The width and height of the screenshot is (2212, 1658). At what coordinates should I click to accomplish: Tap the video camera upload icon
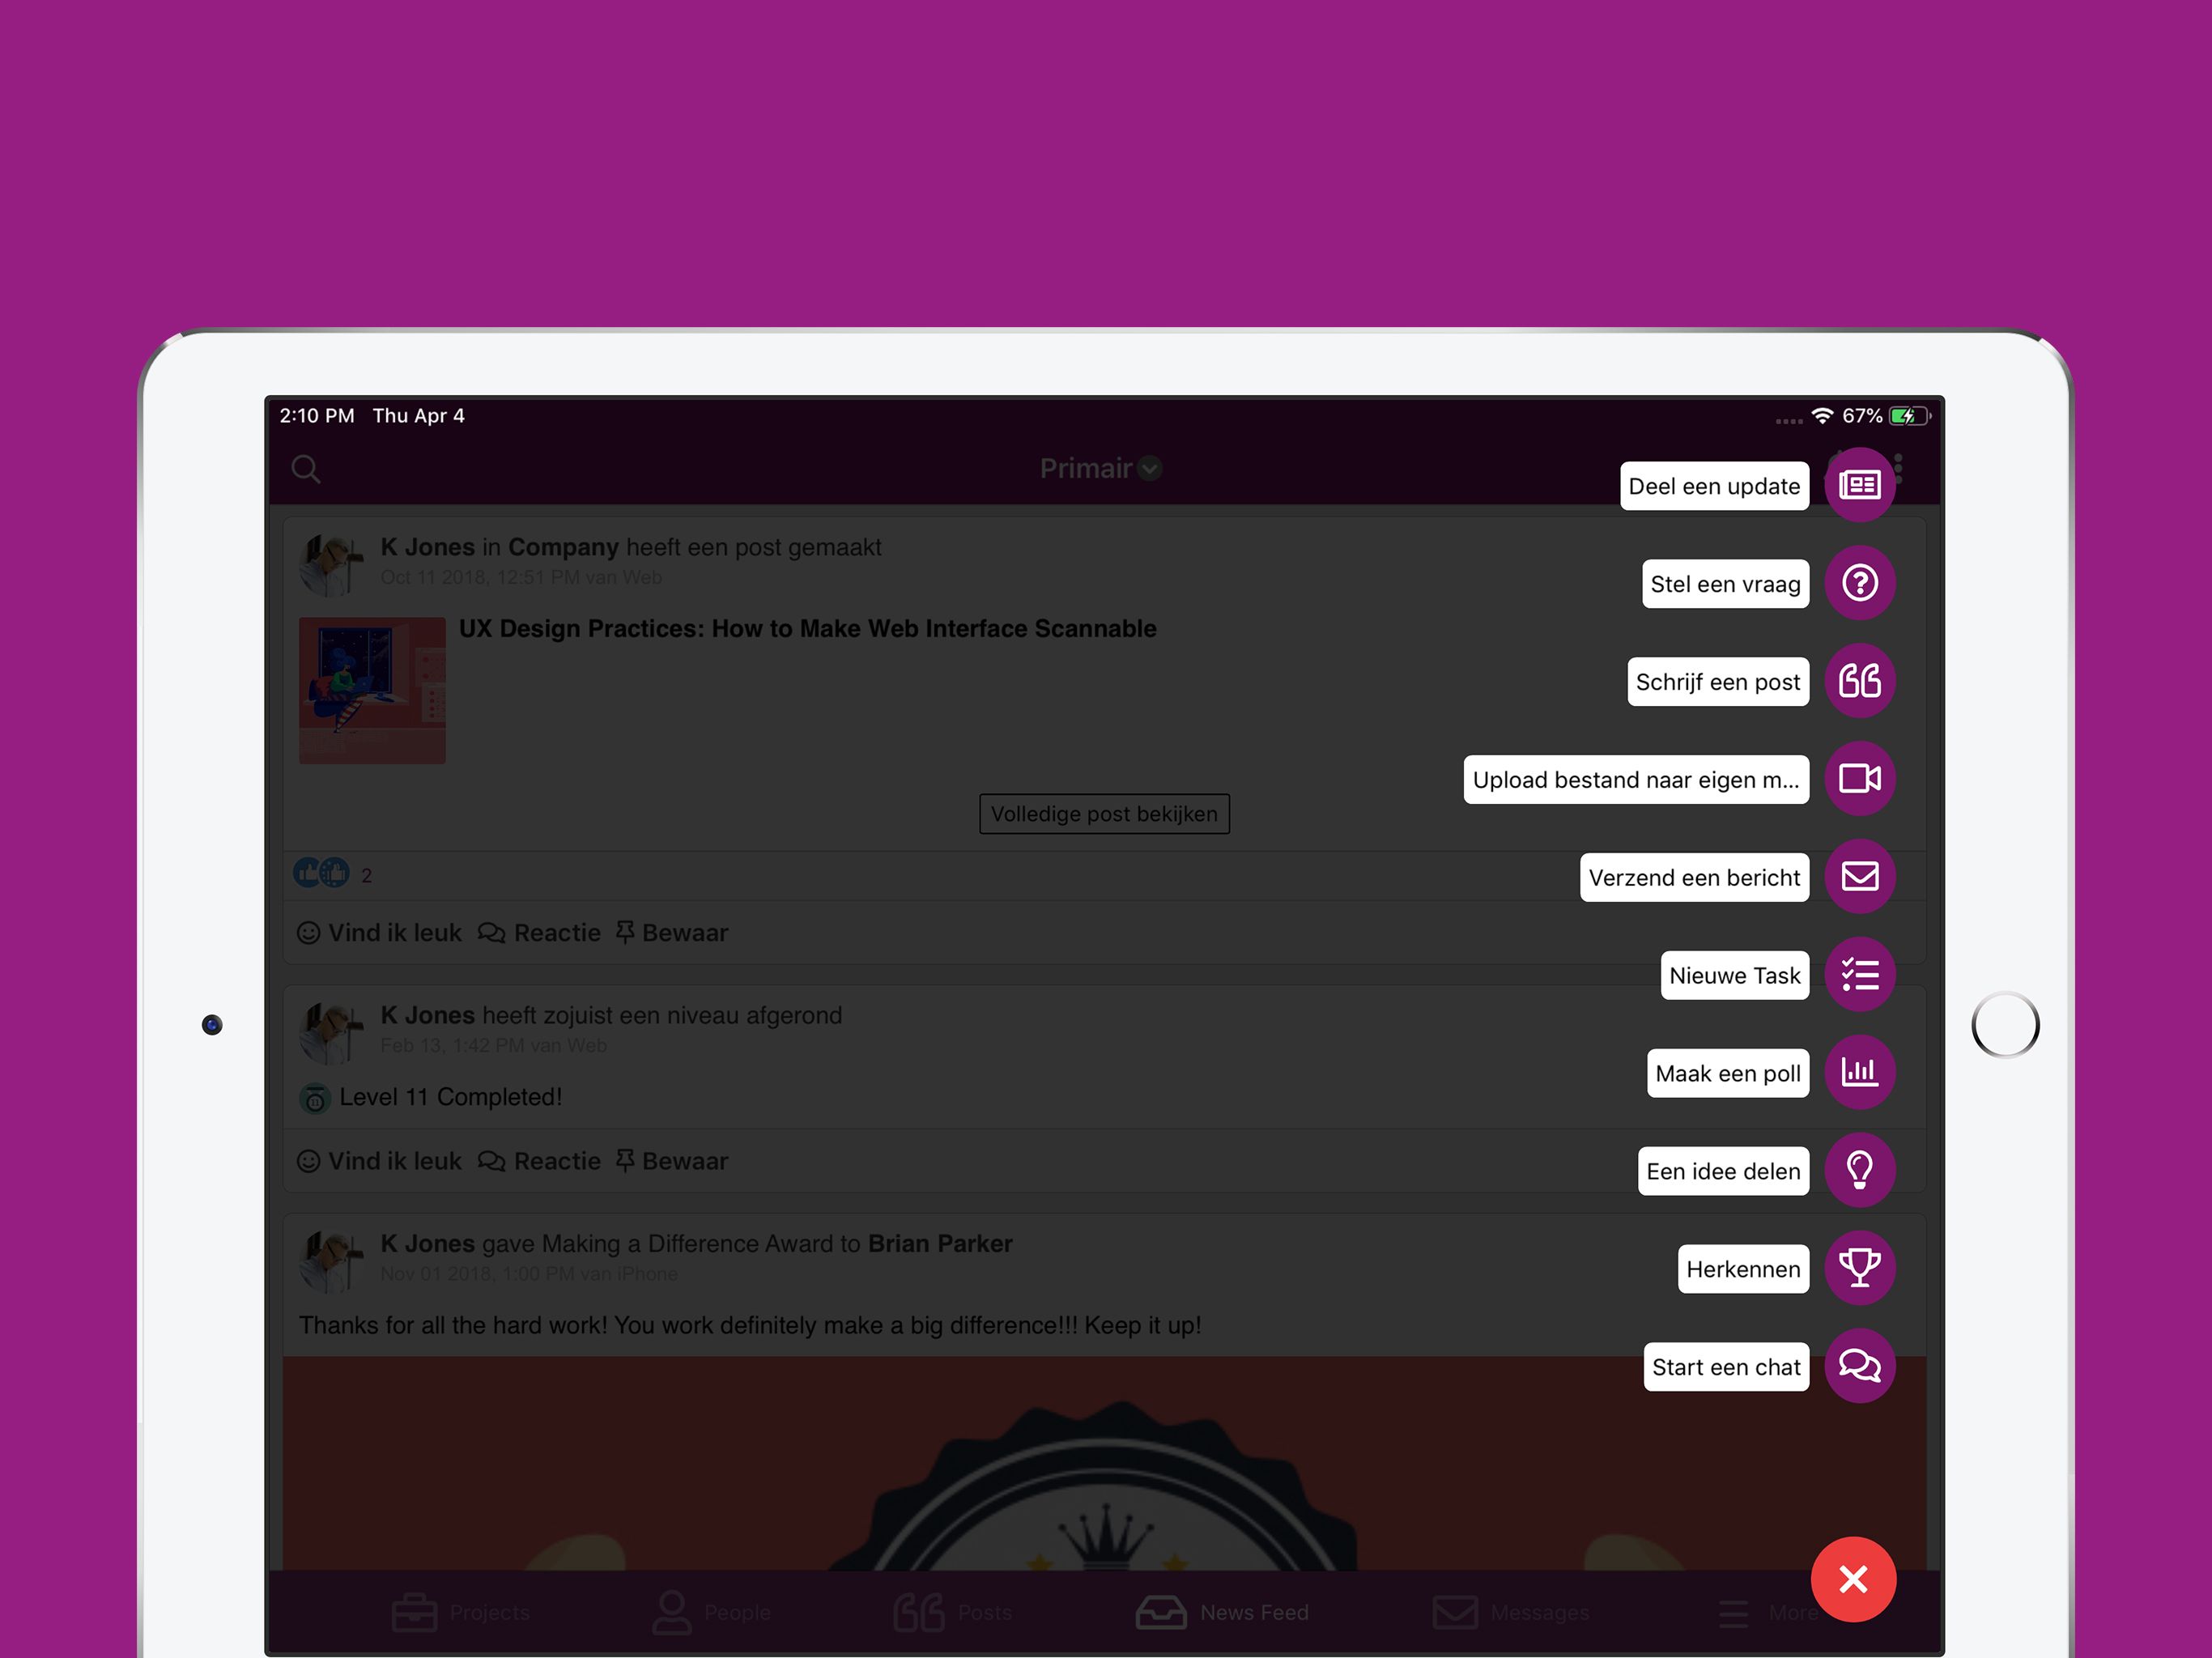point(1859,779)
